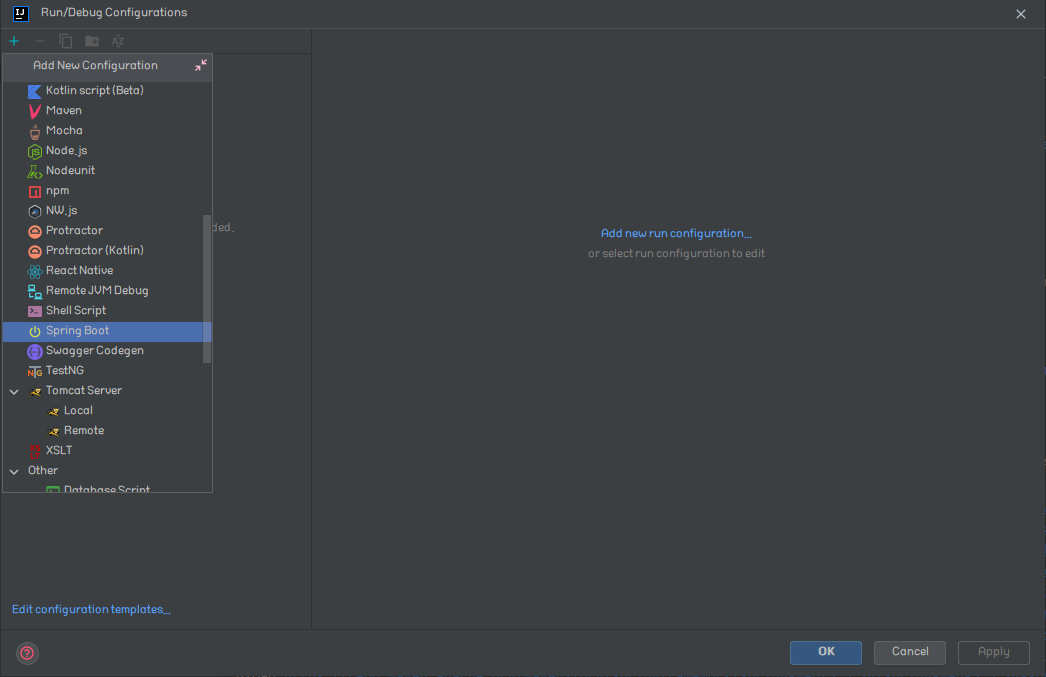The width and height of the screenshot is (1046, 677).
Task: Click the red npm icon
Action: (35, 191)
